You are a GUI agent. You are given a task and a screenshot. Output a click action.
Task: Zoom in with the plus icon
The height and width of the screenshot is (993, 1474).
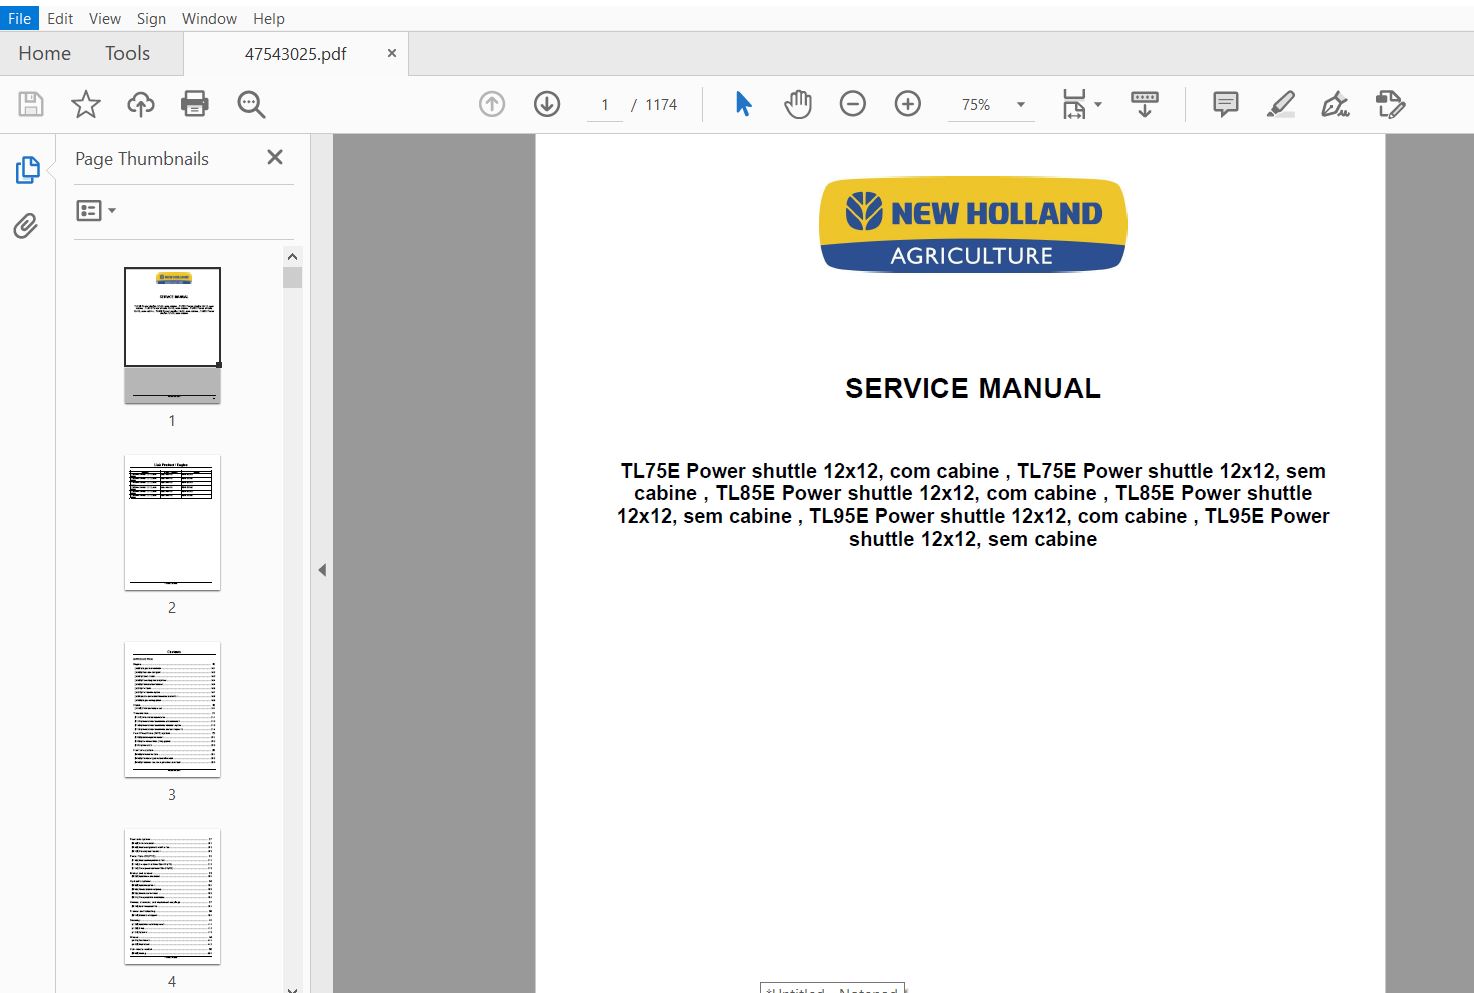point(908,104)
